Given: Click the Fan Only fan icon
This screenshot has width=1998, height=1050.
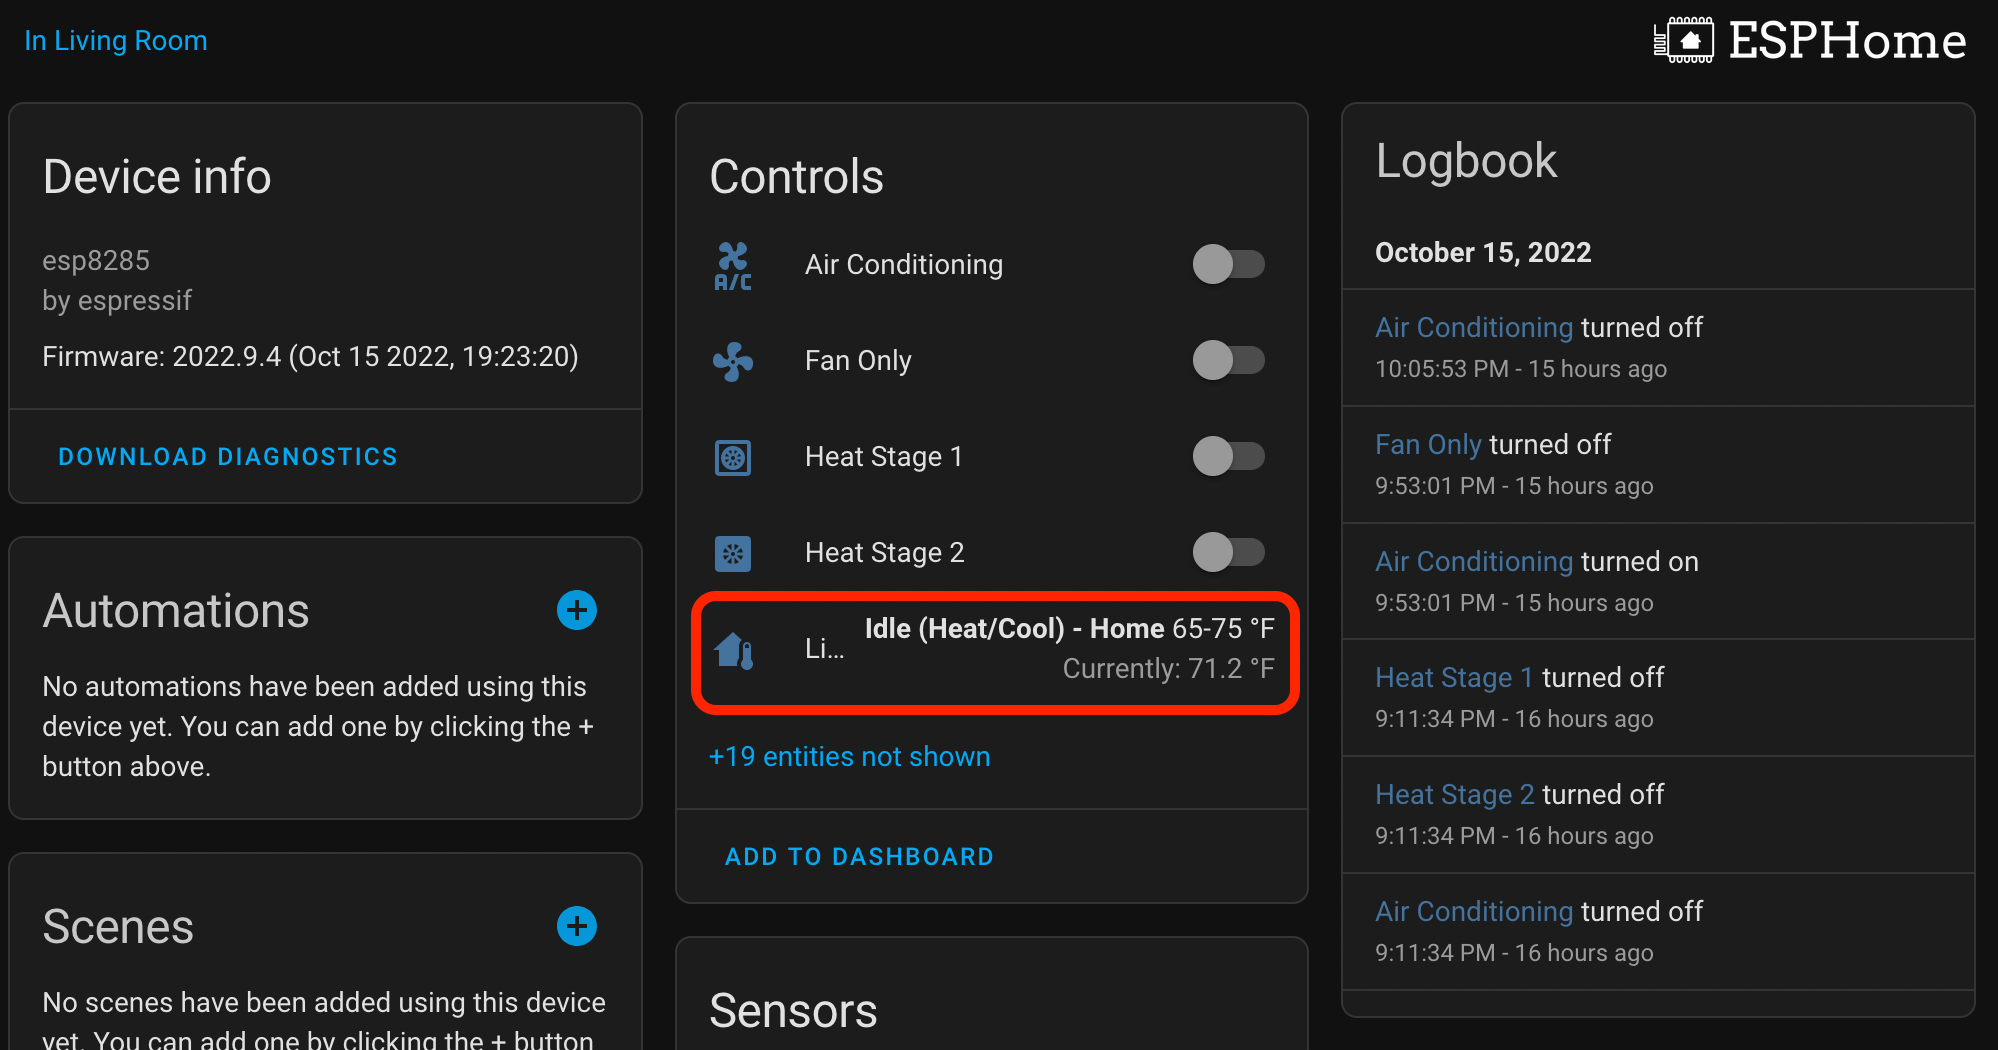Looking at the screenshot, I should click(x=733, y=361).
